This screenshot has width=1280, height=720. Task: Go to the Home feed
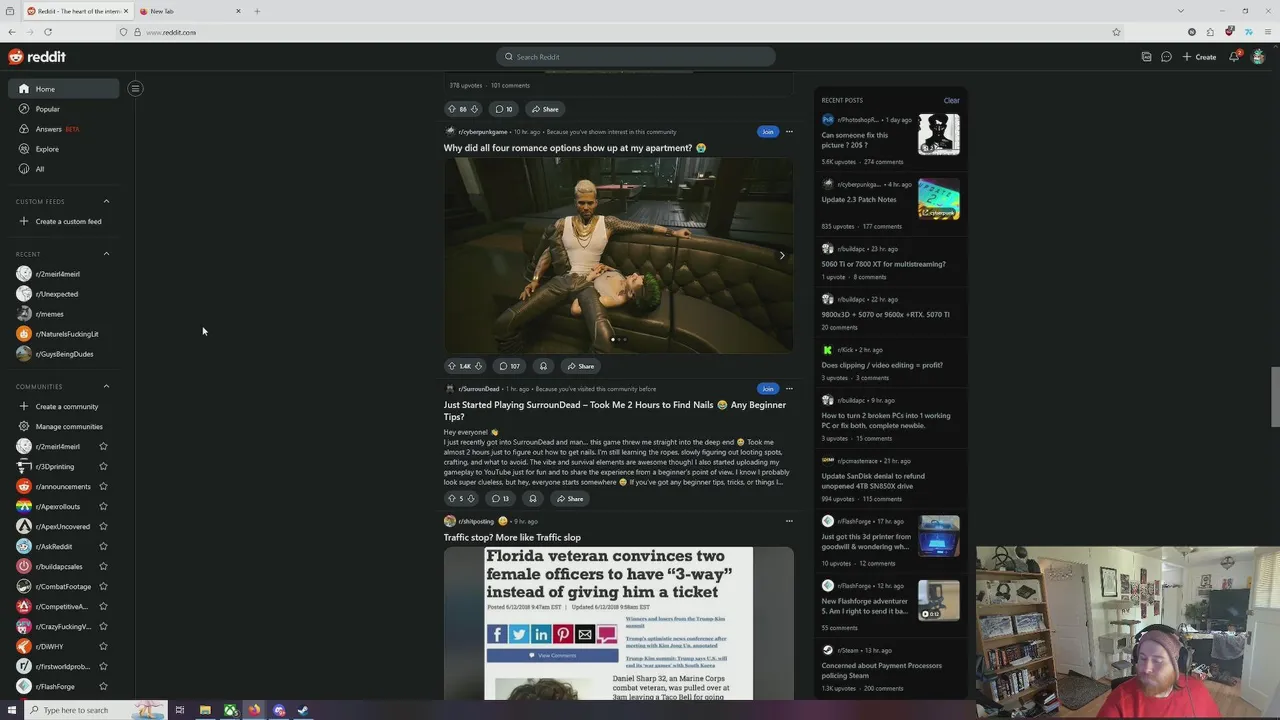63,89
